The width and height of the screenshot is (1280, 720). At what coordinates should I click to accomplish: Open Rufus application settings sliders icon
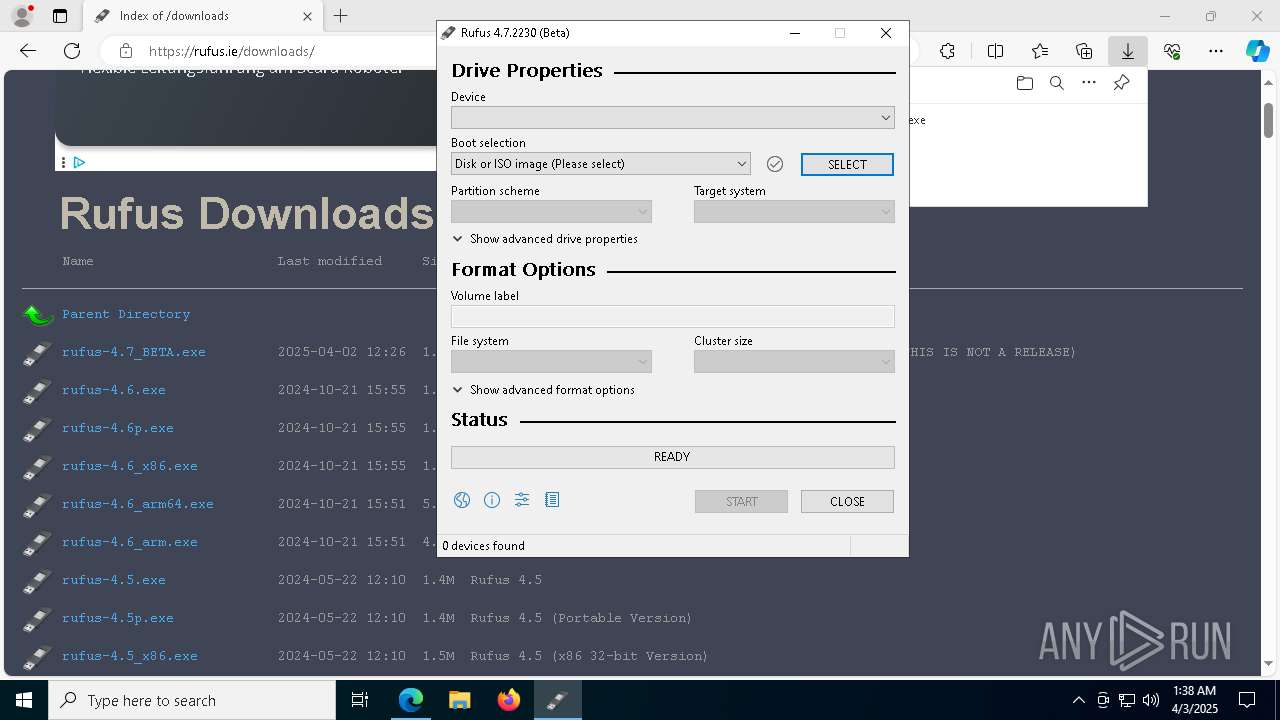pyautogui.click(x=522, y=500)
